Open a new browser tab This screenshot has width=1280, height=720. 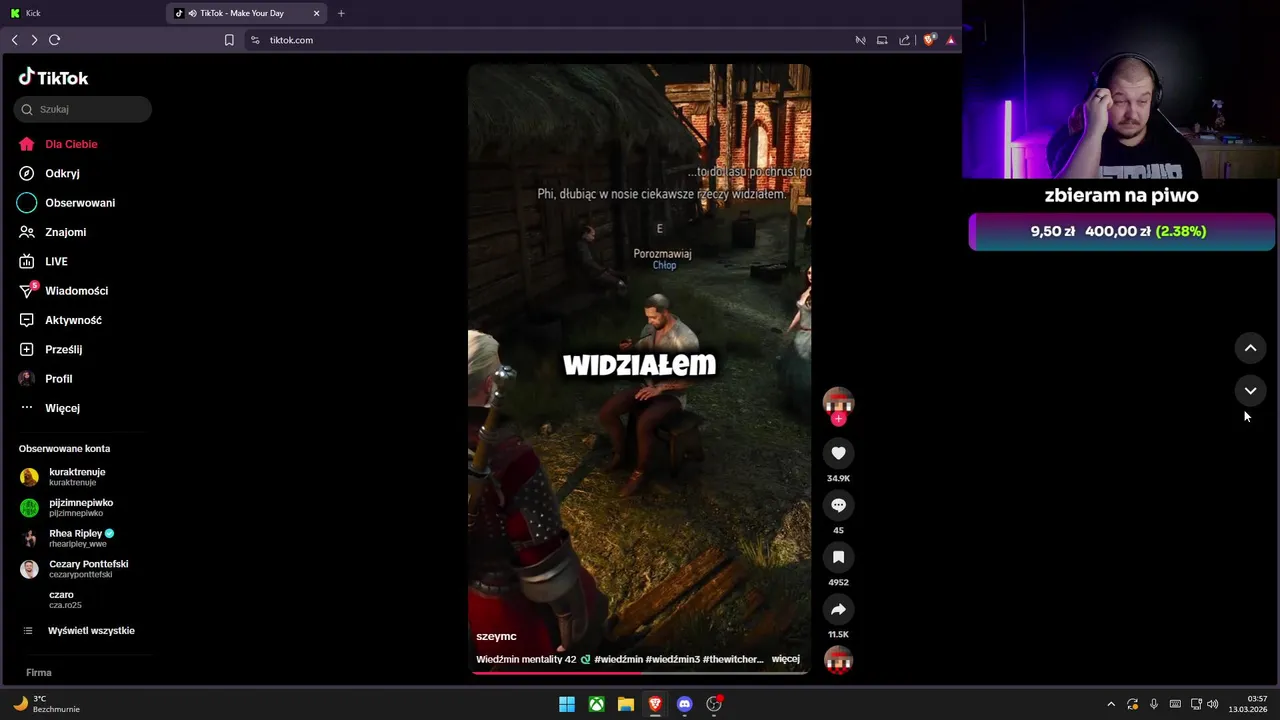341,13
